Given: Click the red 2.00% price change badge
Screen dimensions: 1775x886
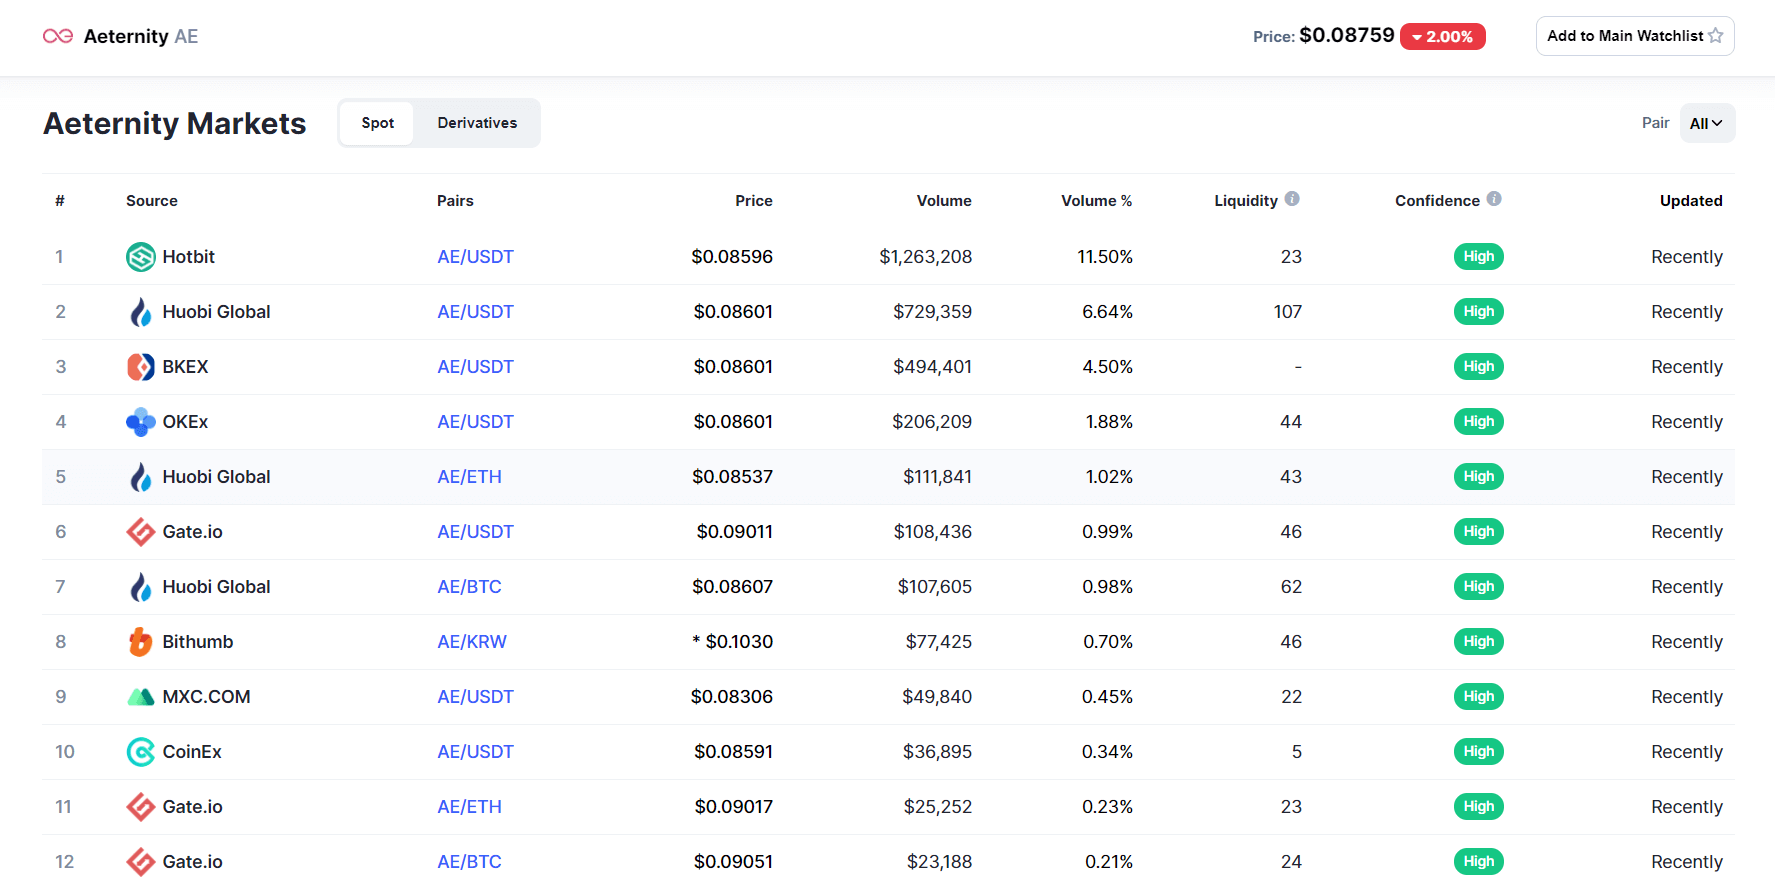Looking at the screenshot, I should tap(1443, 36).
